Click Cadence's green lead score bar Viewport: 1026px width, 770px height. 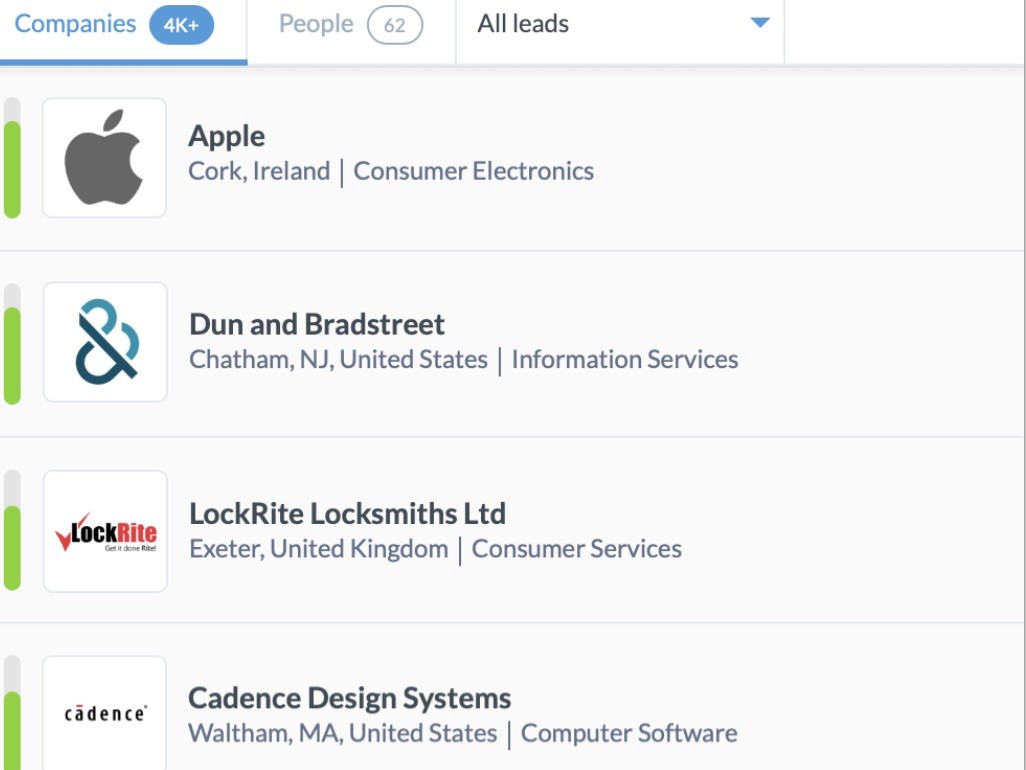12,728
